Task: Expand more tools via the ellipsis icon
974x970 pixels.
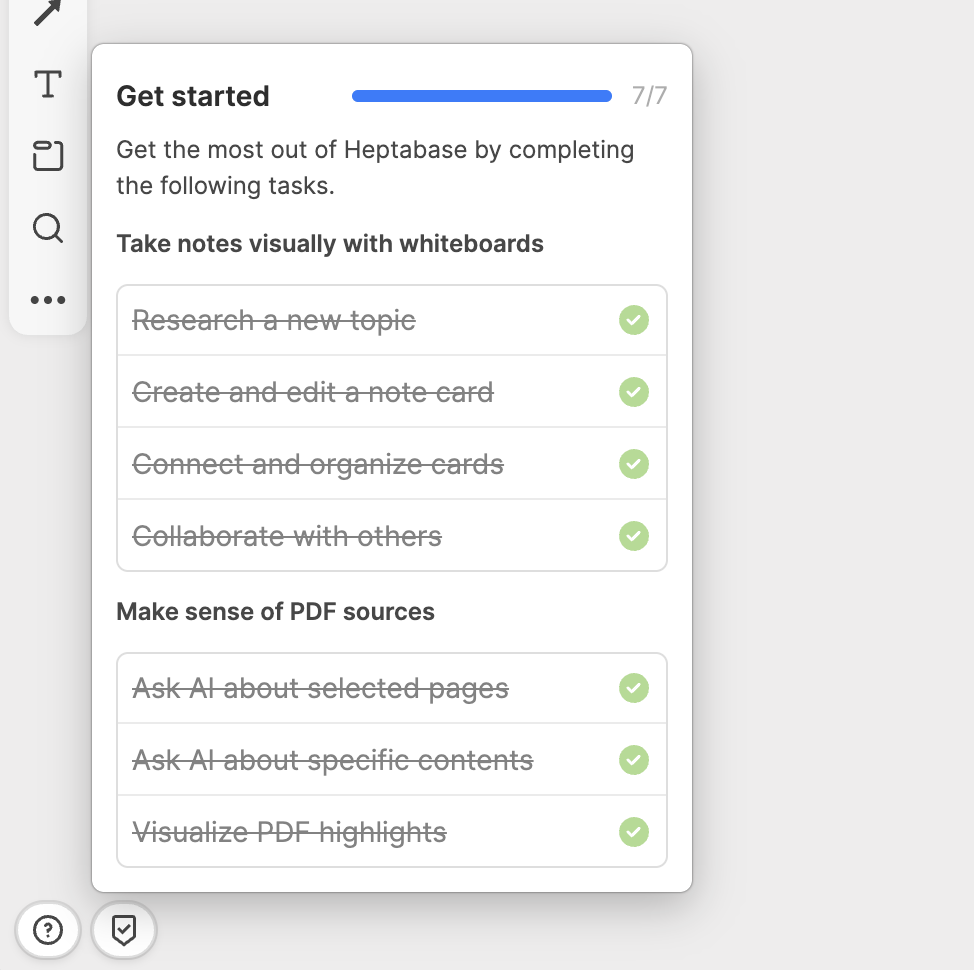Action: [x=47, y=300]
